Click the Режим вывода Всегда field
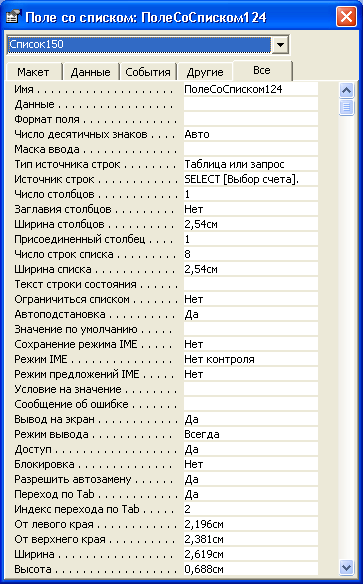The height and width of the screenshot is (584, 363). point(251,434)
